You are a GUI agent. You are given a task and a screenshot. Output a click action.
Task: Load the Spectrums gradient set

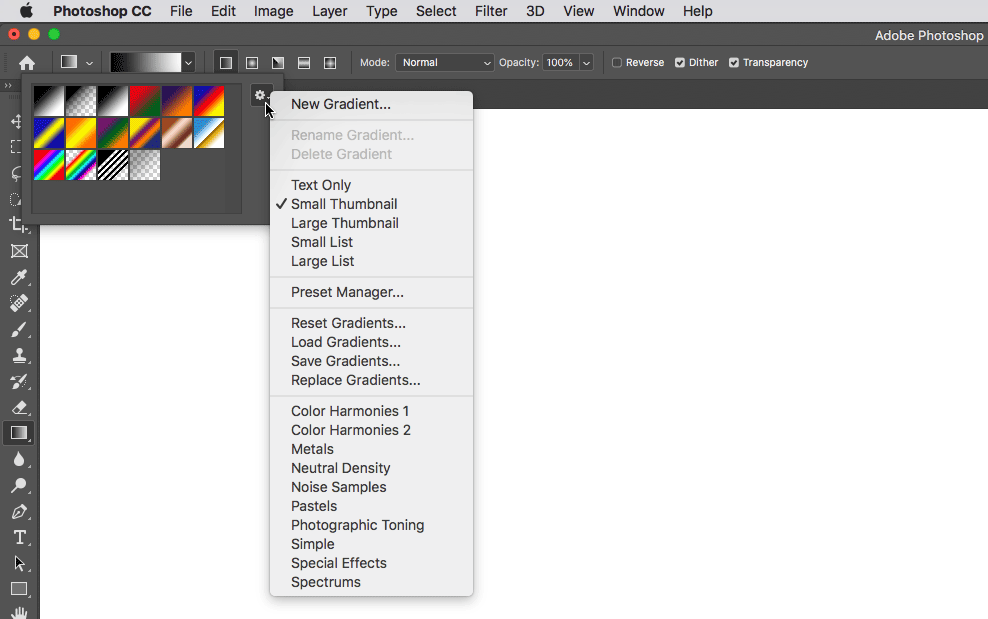(326, 582)
